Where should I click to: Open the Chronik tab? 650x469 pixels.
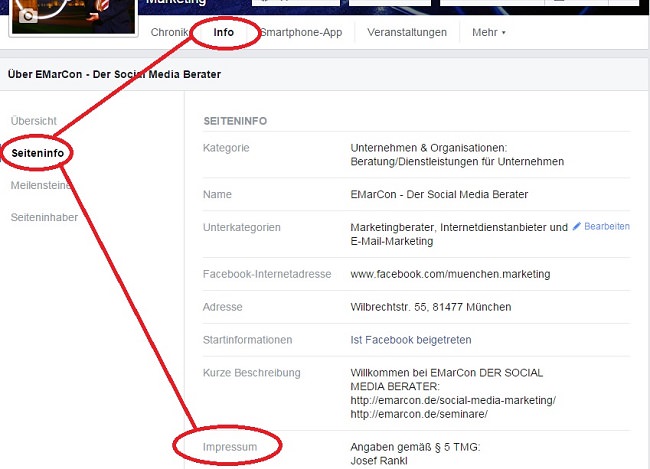click(170, 32)
